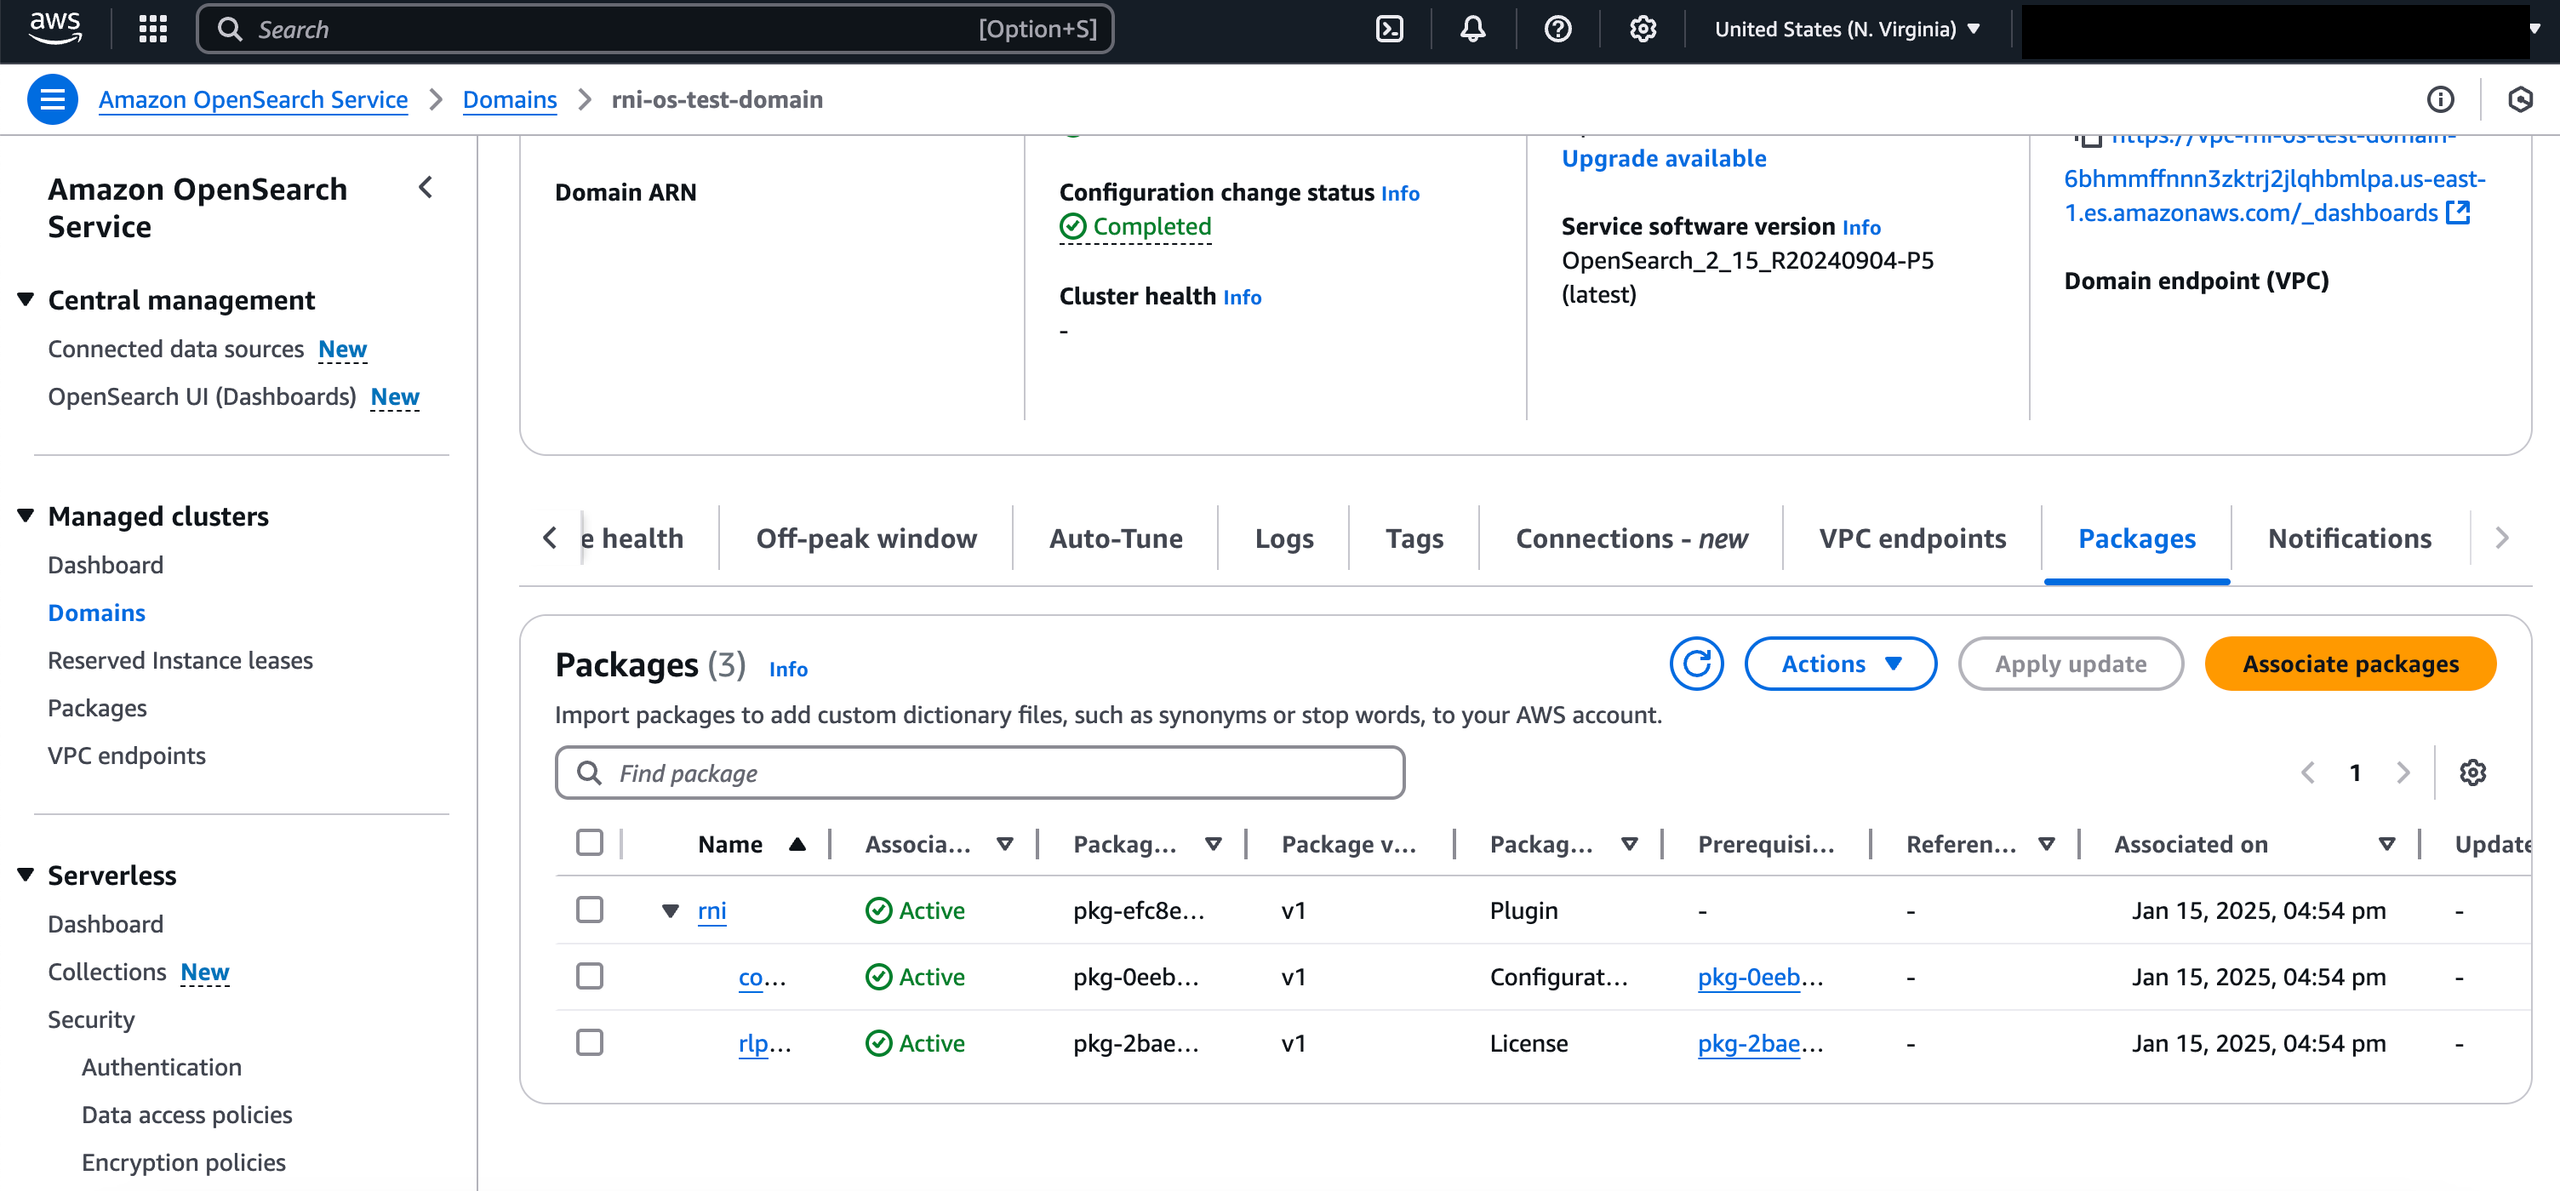Open Reserved Instance leases in sidebar
This screenshot has width=2560, height=1191.
point(180,660)
